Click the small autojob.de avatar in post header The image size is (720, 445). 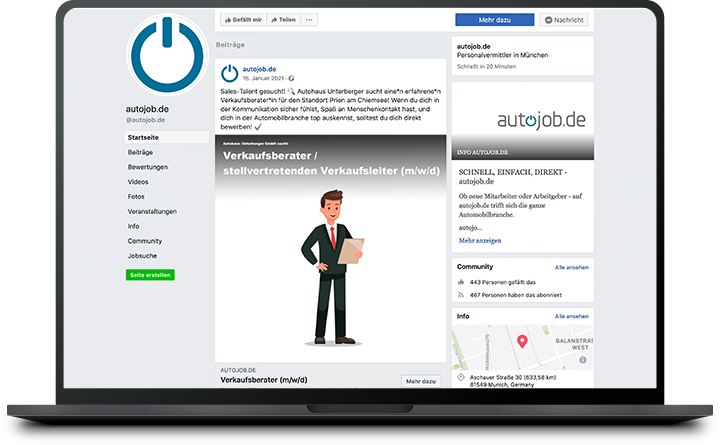(230, 73)
